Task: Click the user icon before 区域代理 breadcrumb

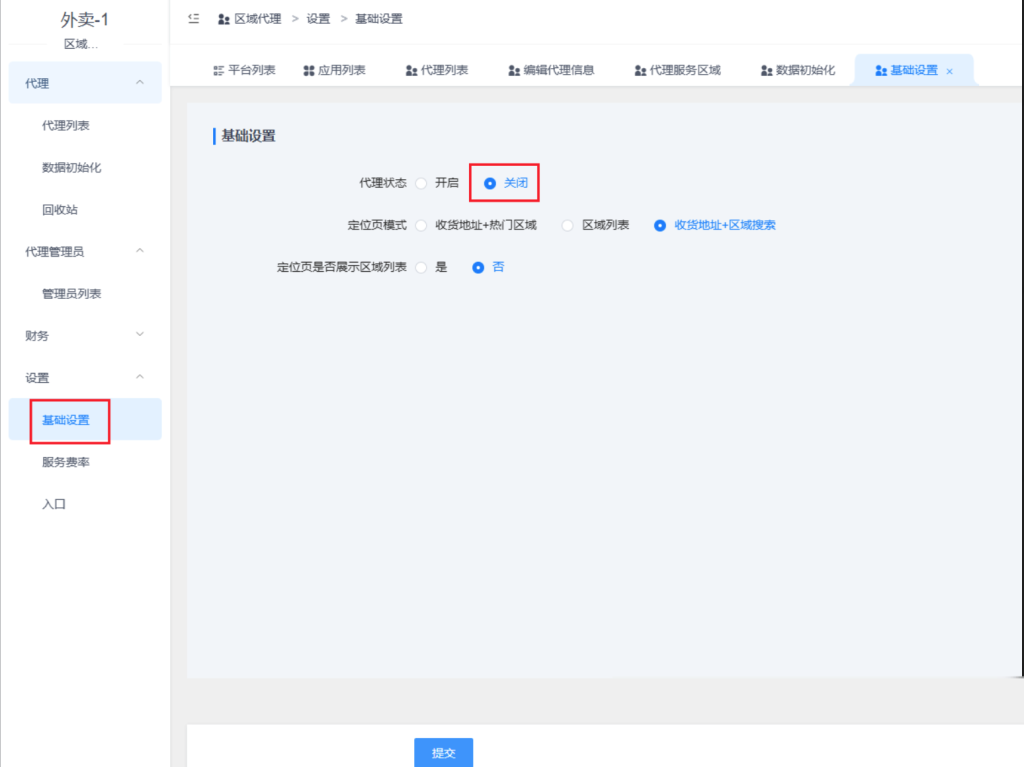Action: tap(223, 18)
